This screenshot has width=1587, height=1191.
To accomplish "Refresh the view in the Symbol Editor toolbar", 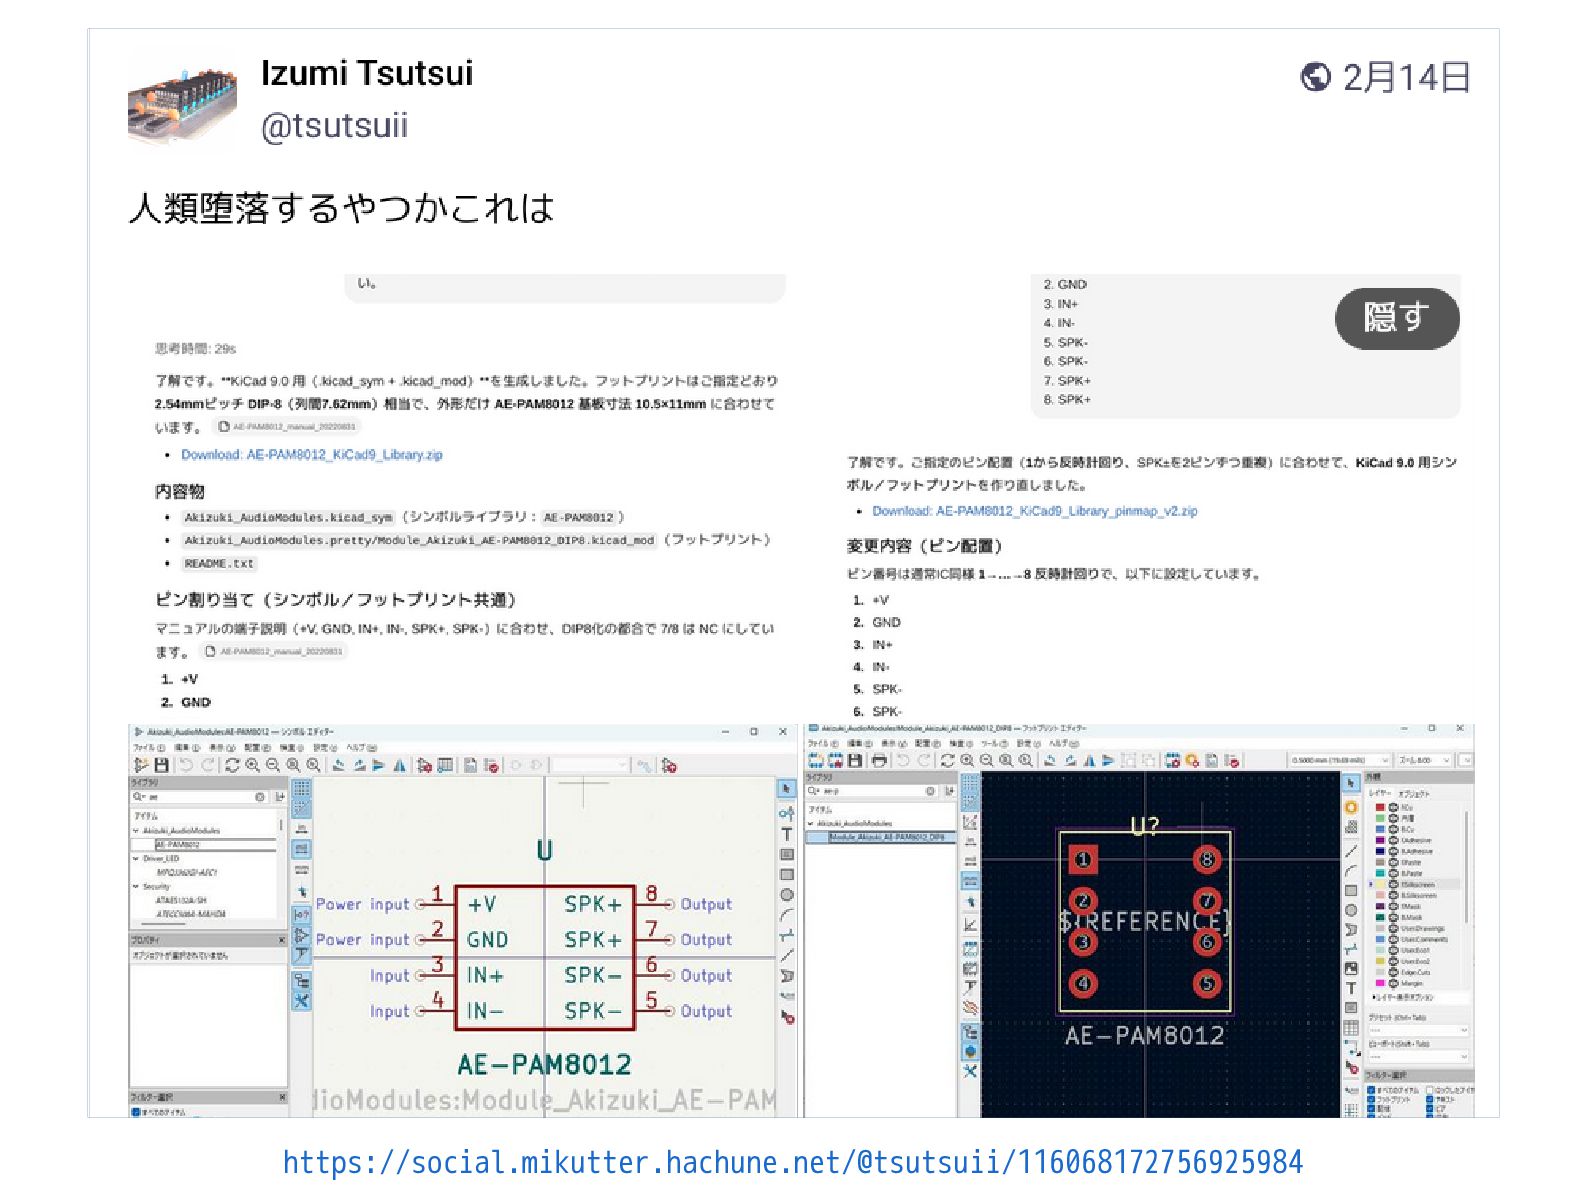I will pyautogui.click(x=232, y=765).
